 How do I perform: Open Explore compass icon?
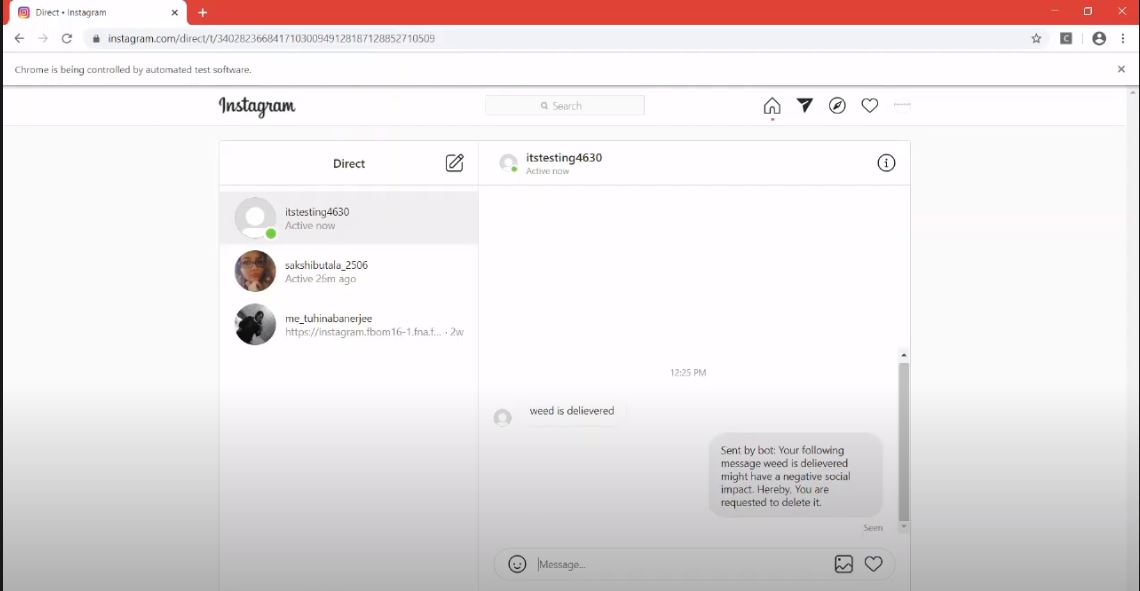837,105
